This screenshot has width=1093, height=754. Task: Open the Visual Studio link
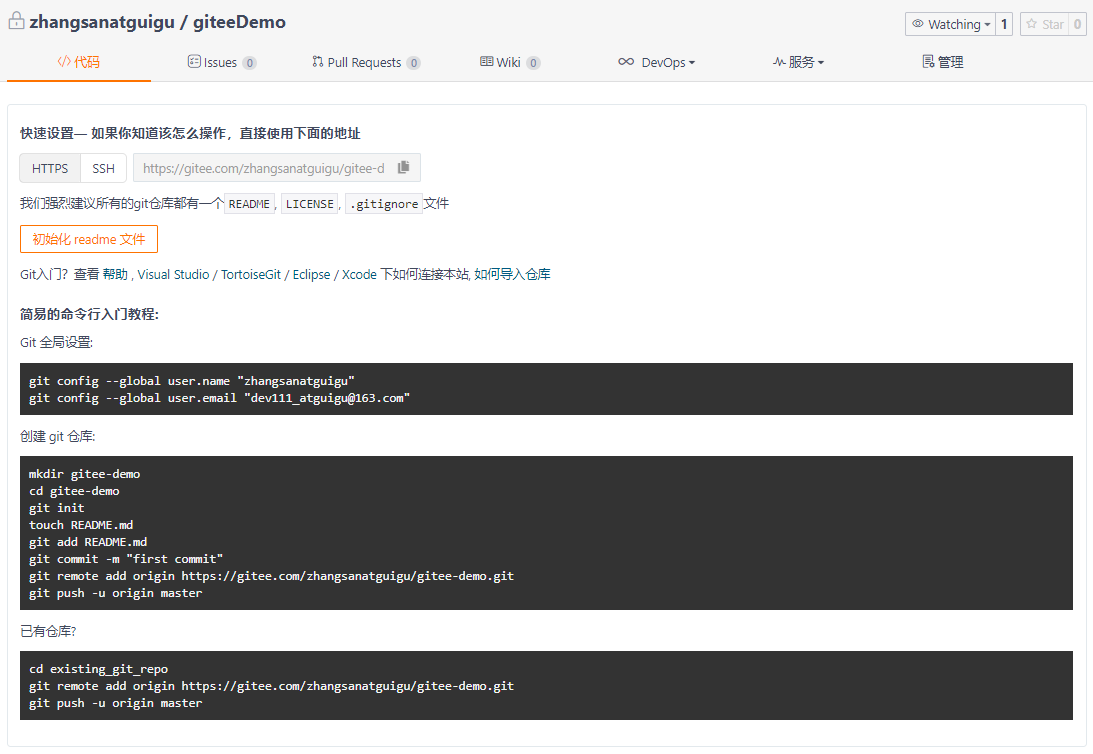pos(173,275)
